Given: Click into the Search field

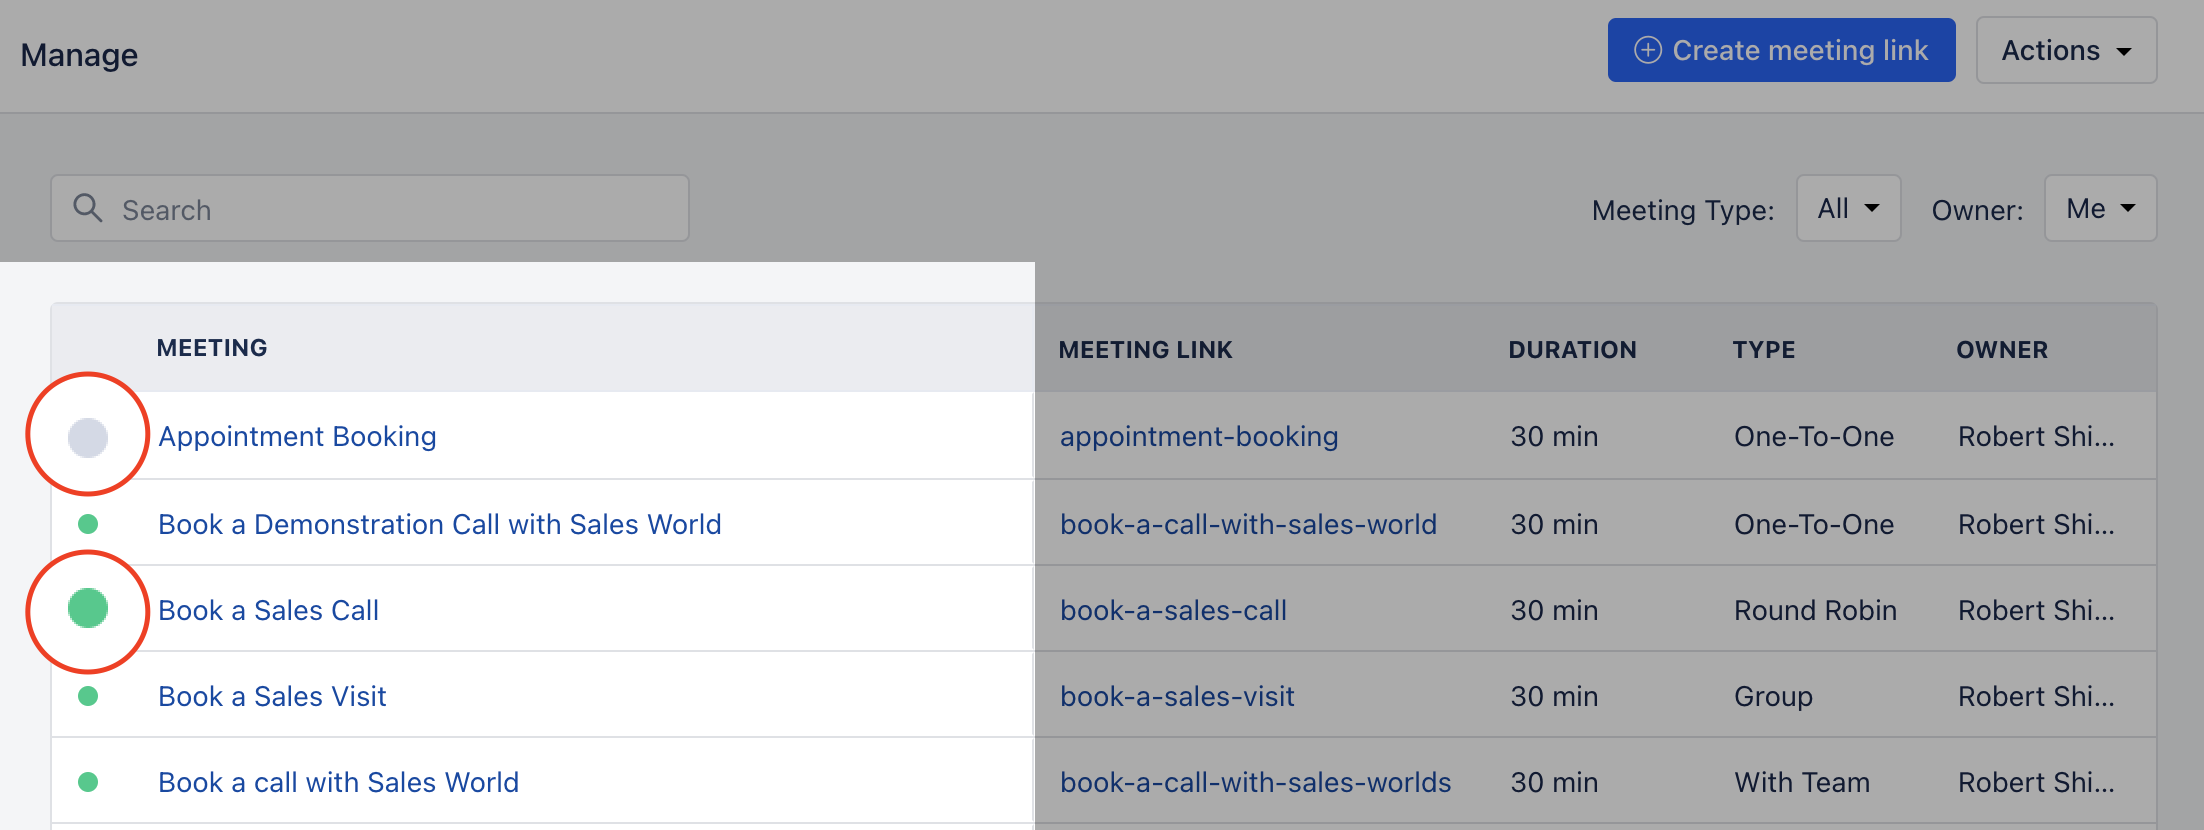Looking at the screenshot, I should tap(370, 209).
